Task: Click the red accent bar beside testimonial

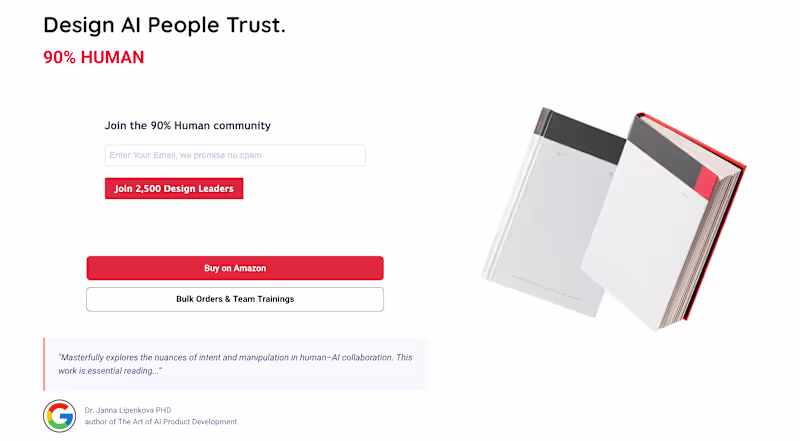Action: click(x=44, y=363)
